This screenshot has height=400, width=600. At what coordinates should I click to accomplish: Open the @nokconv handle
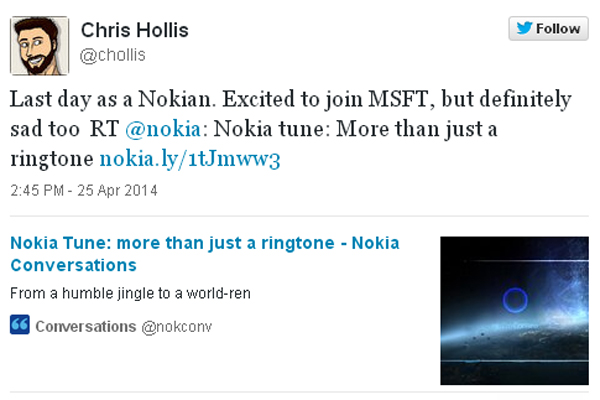click(x=176, y=326)
